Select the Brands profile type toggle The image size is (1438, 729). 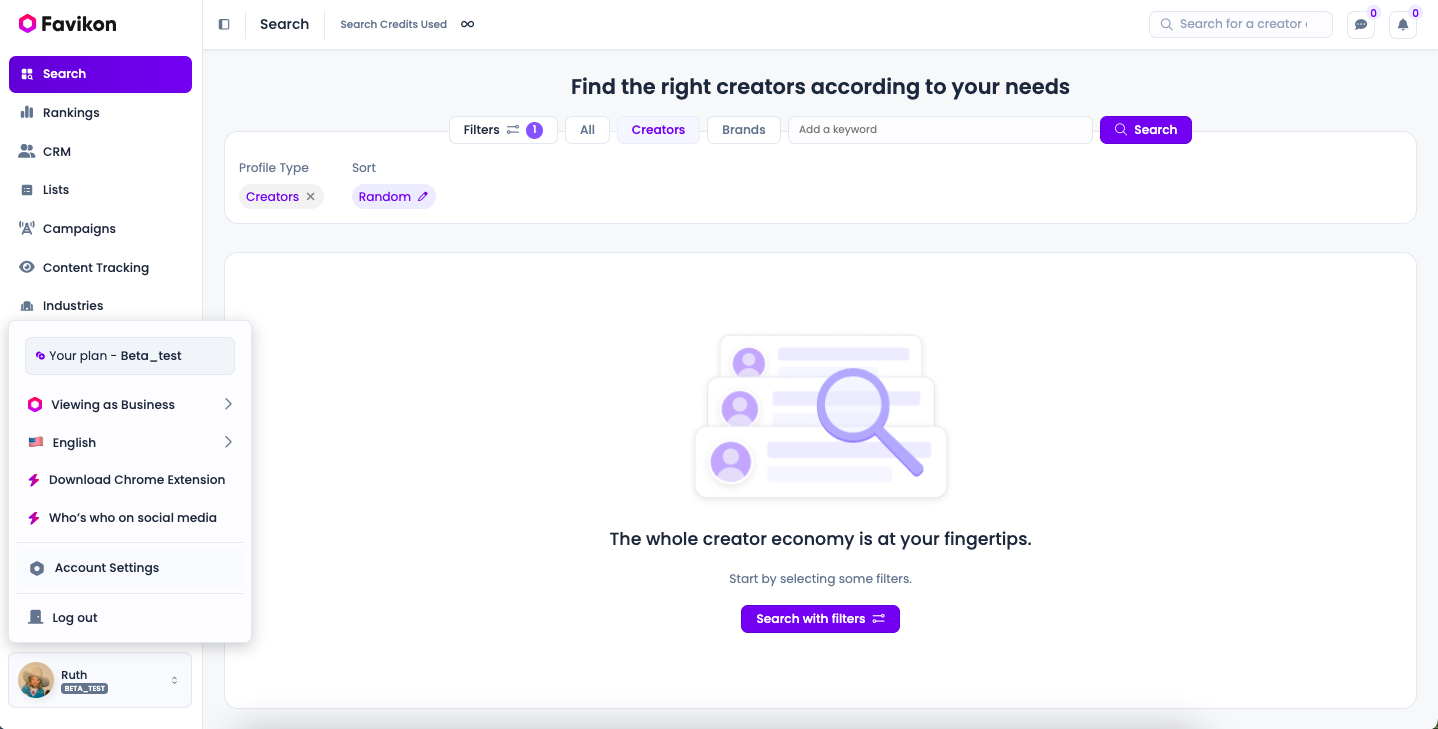[743, 130]
